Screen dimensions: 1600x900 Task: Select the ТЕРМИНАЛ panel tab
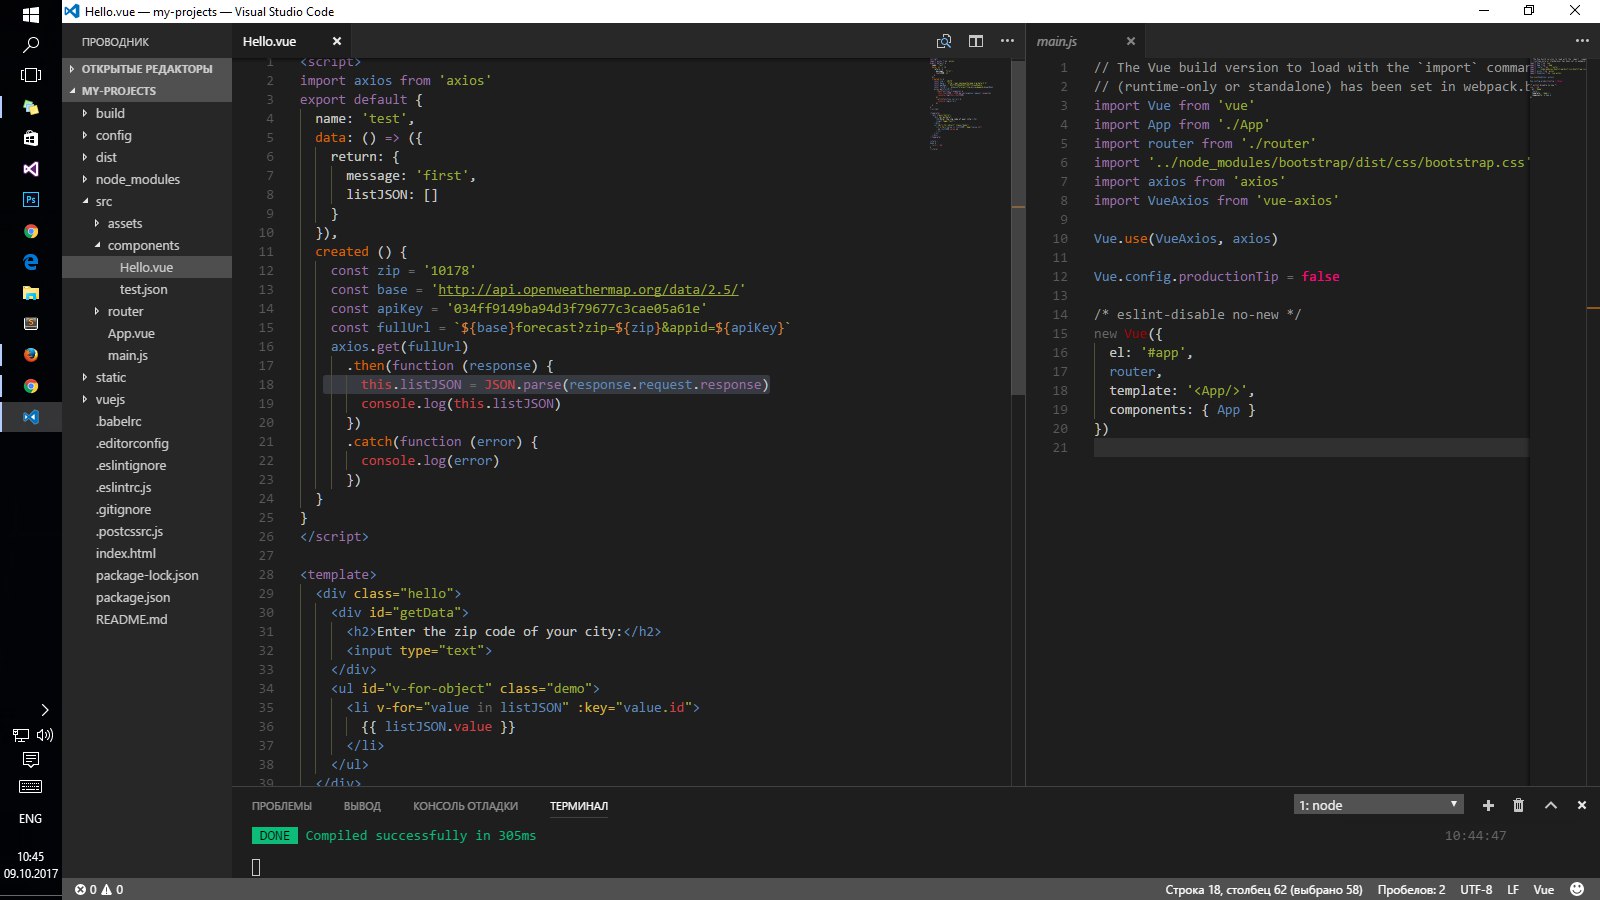[x=579, y=806]
